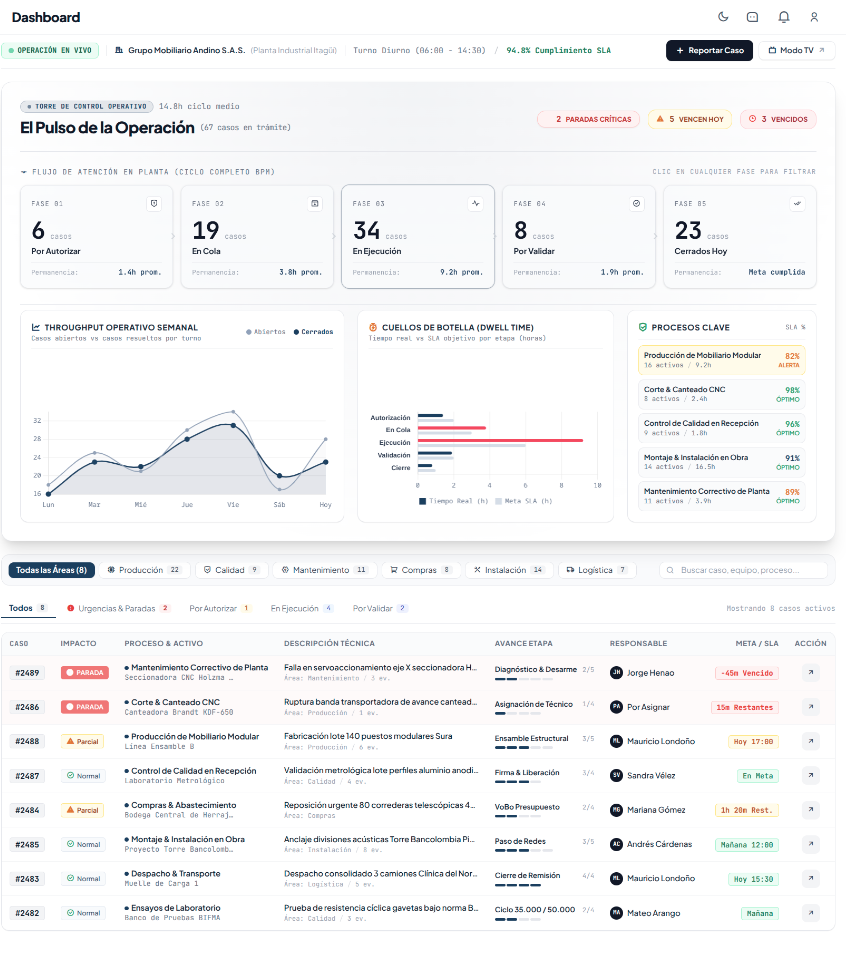Viewport: 846px width, 967px height.
Task: Open the user profile icon
Action: pos(814,17)
